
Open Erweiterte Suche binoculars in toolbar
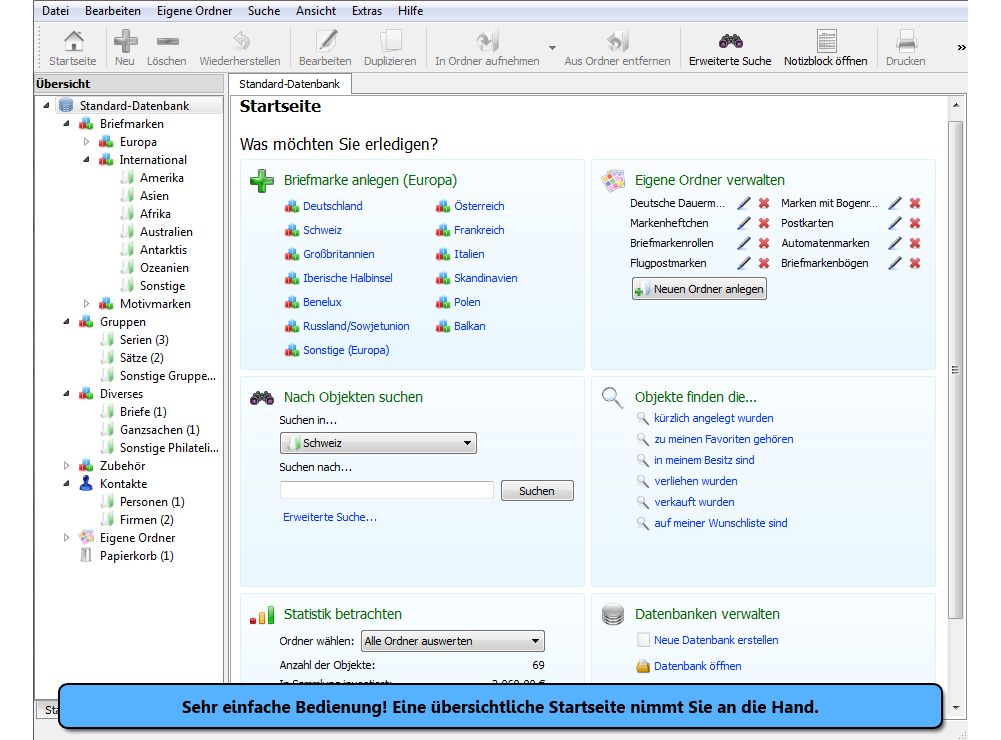tap(730, 42)
